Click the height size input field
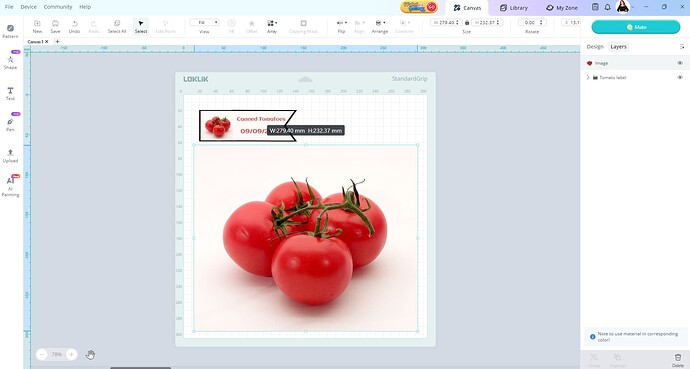The height and width of the screenshot is (369, 690). pos(487,22)
